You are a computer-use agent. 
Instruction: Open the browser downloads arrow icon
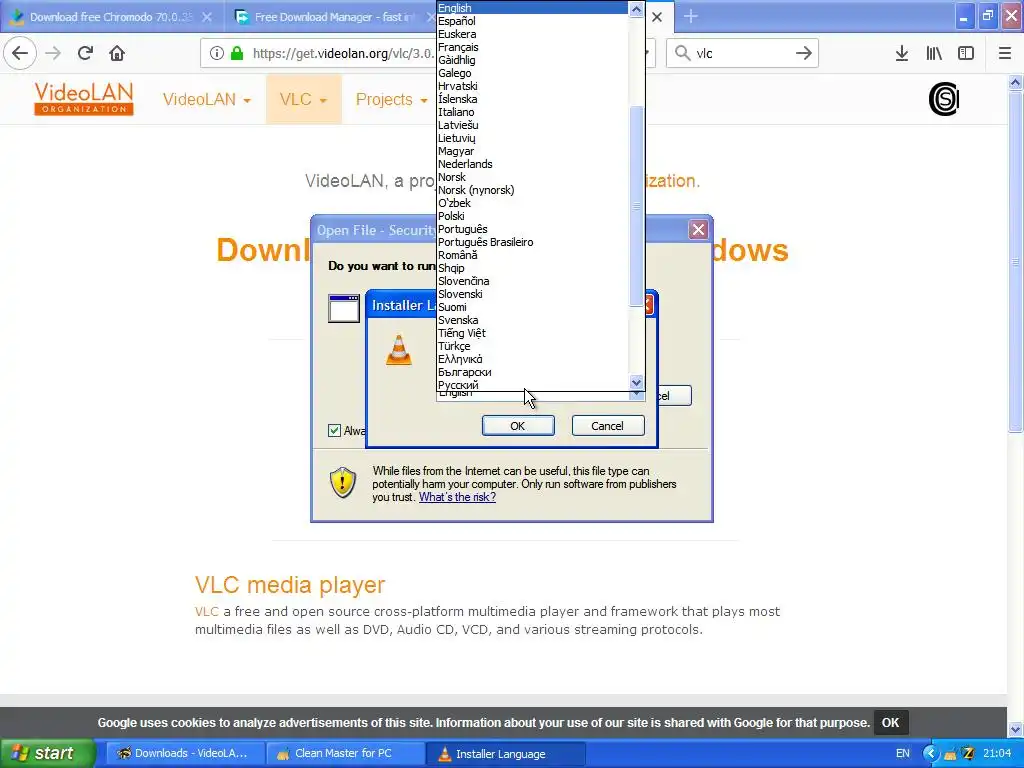[x=902, y=53]
